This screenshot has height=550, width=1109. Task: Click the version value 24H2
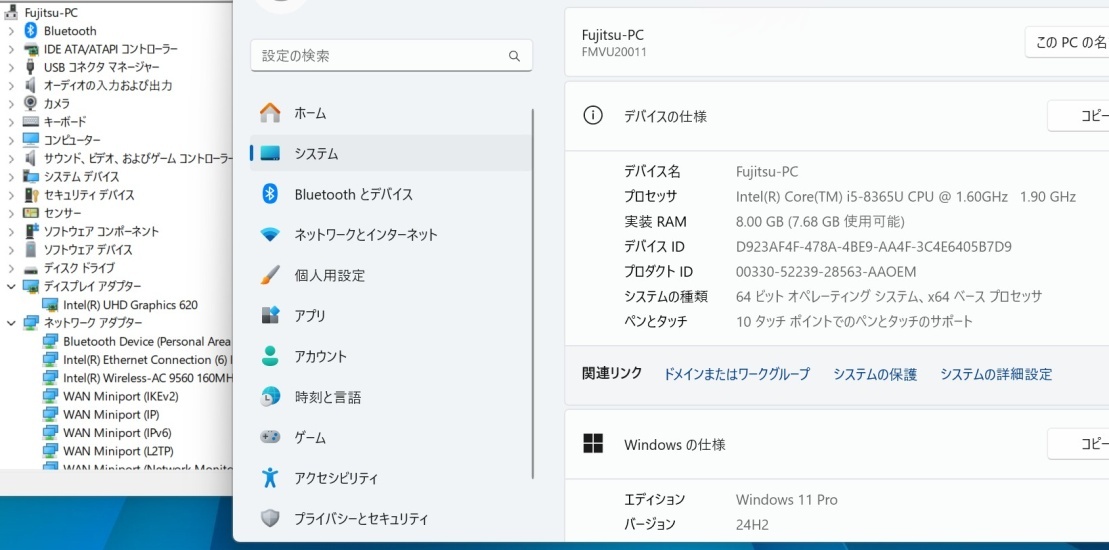pyautogui.click(x=752, y=525)
